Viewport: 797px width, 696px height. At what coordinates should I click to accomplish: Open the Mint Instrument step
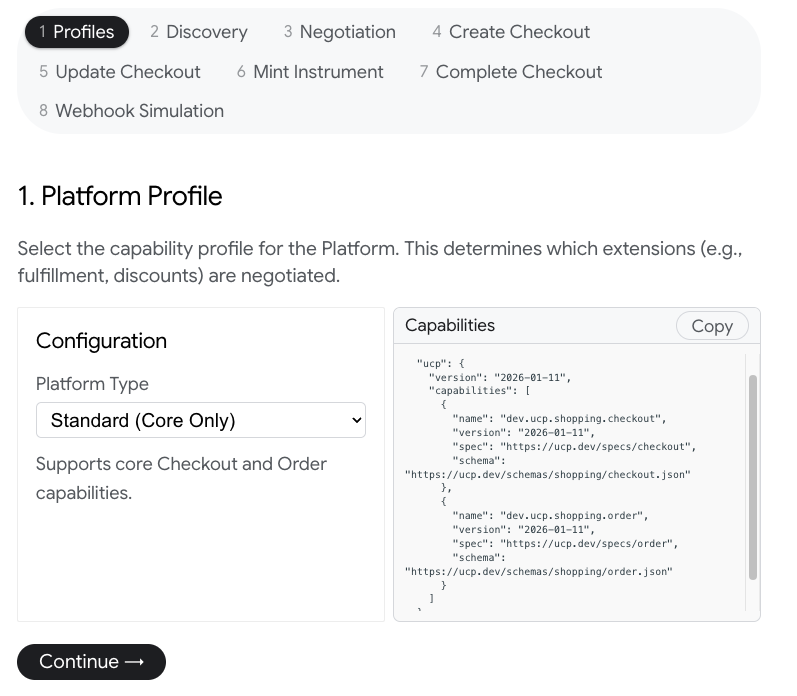309,72
